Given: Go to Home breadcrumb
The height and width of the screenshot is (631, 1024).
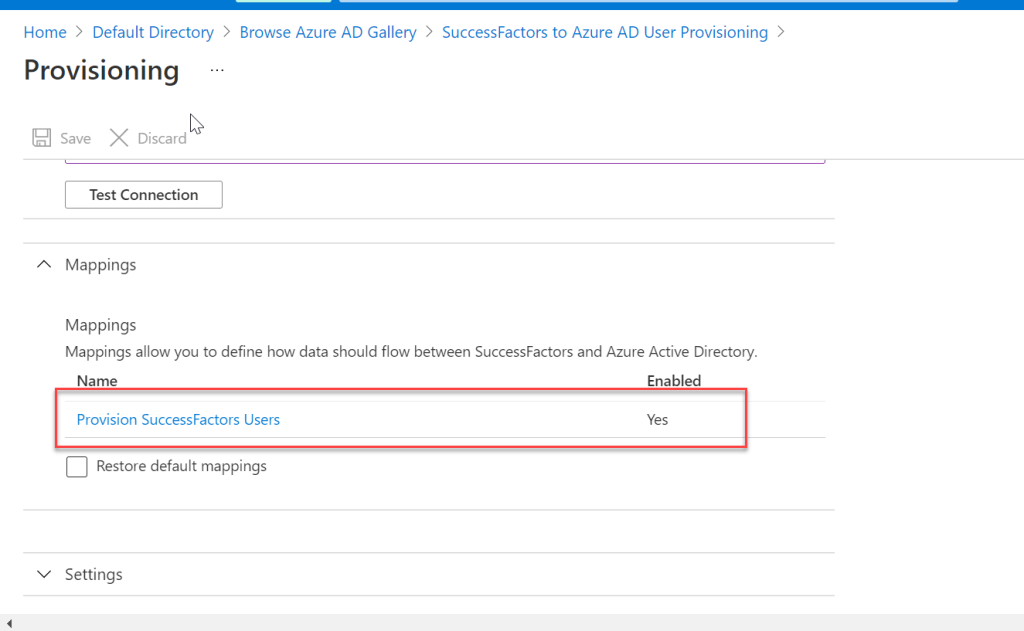Looking at the screenshot, I should click(x=45, y=32).
